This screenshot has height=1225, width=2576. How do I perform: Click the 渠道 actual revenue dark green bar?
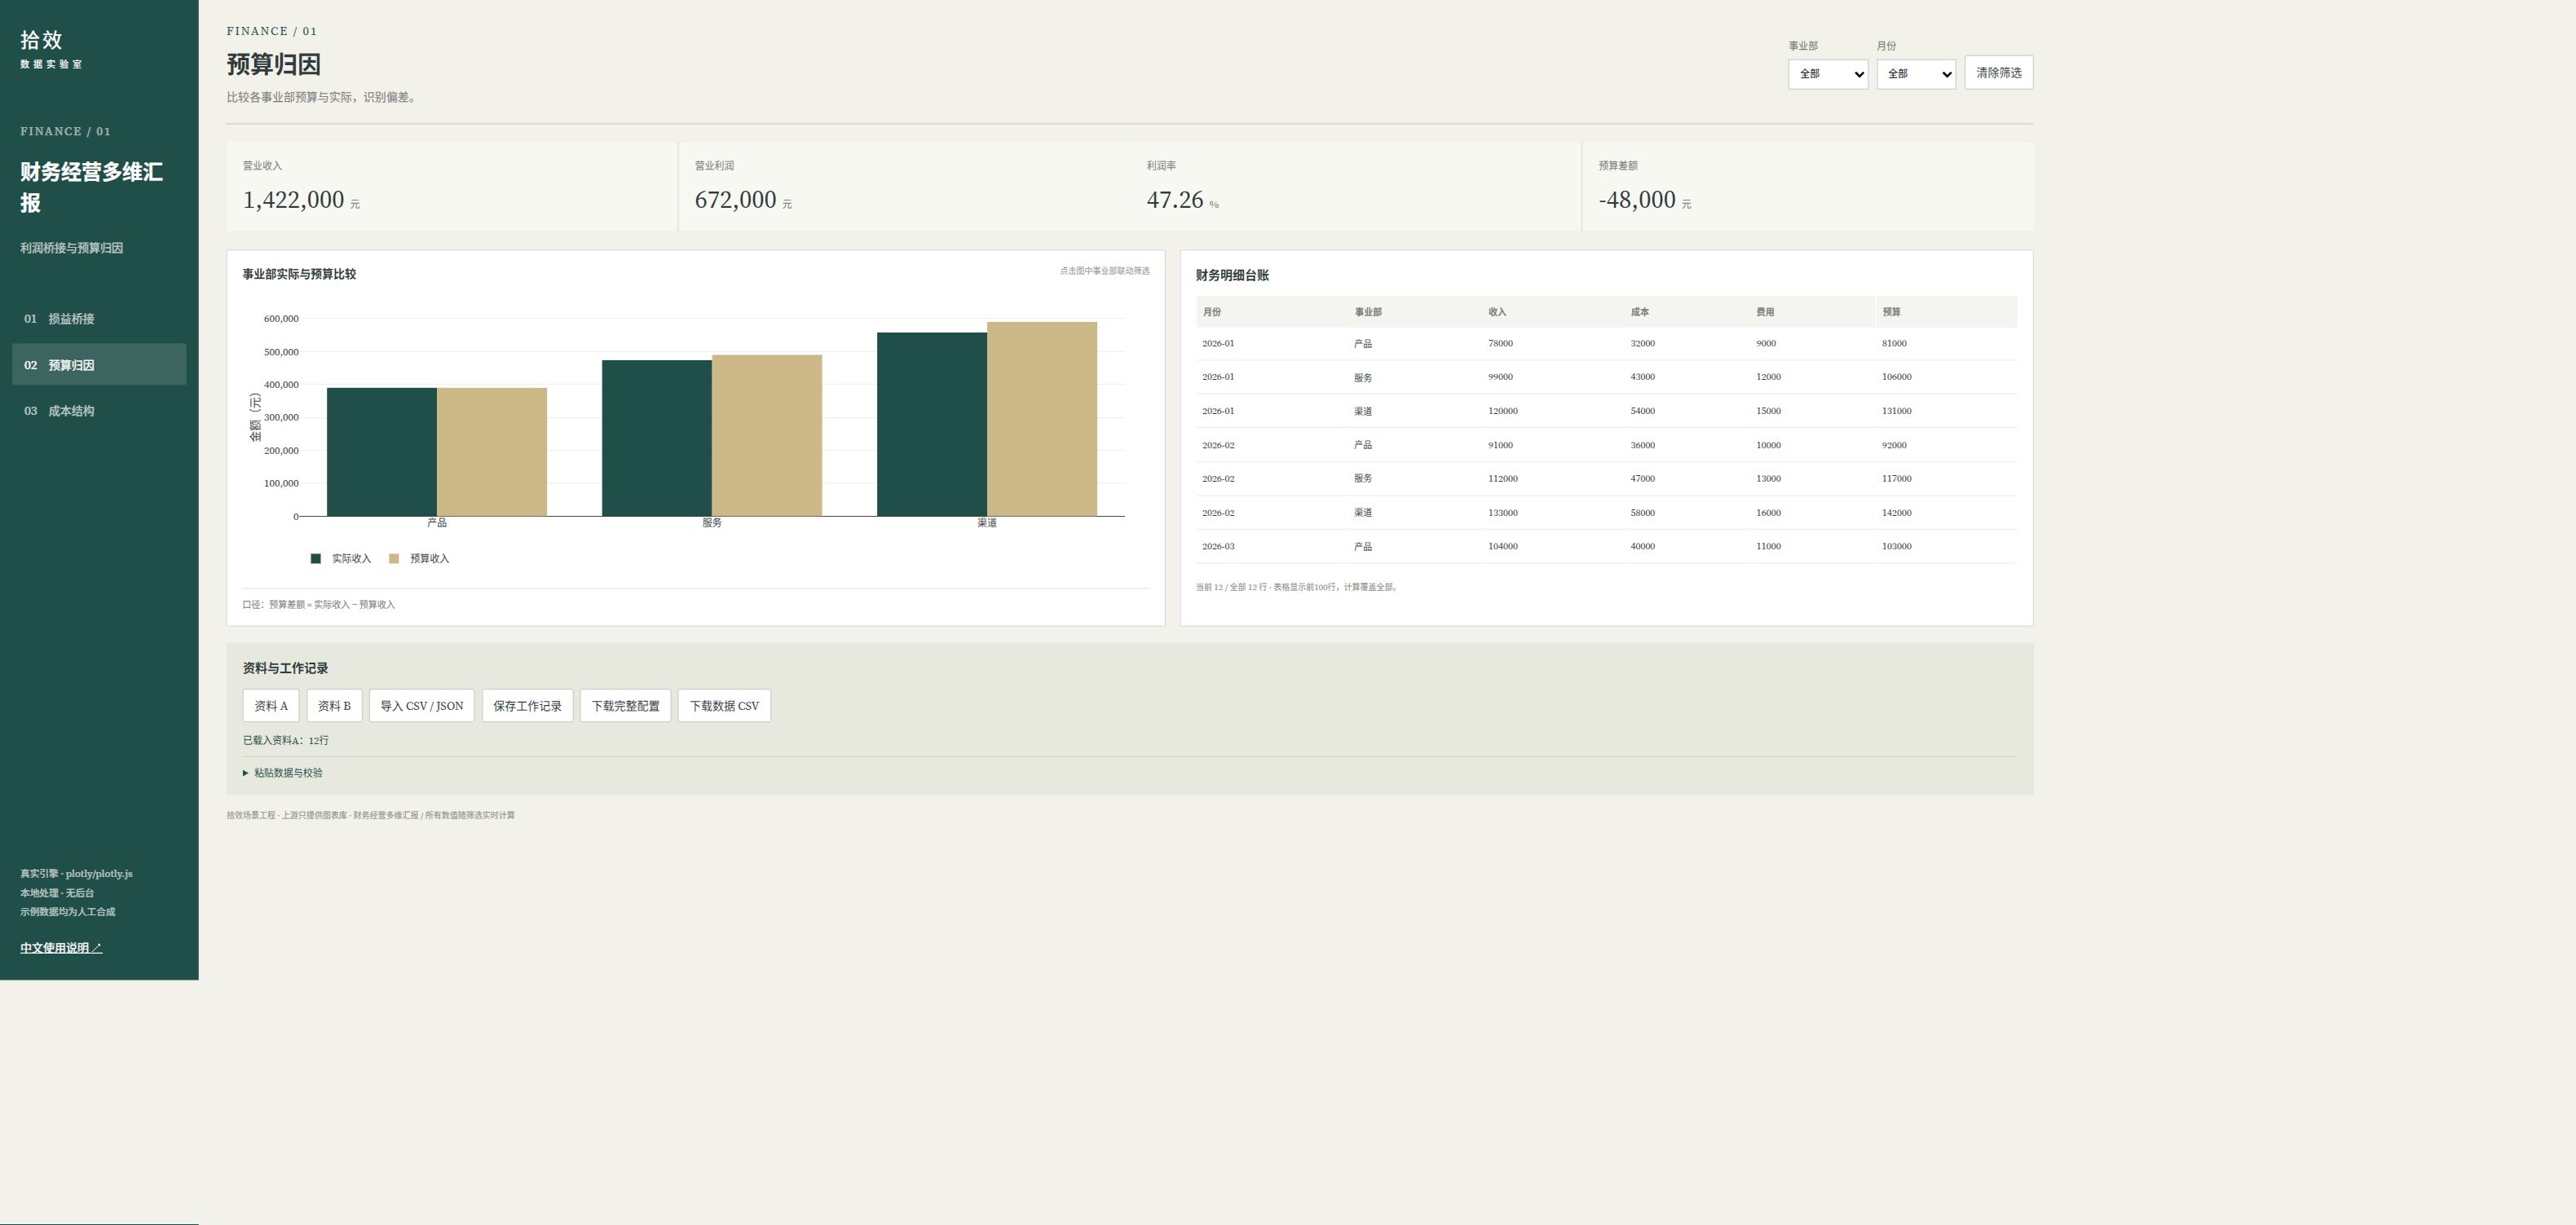point(932,425)
